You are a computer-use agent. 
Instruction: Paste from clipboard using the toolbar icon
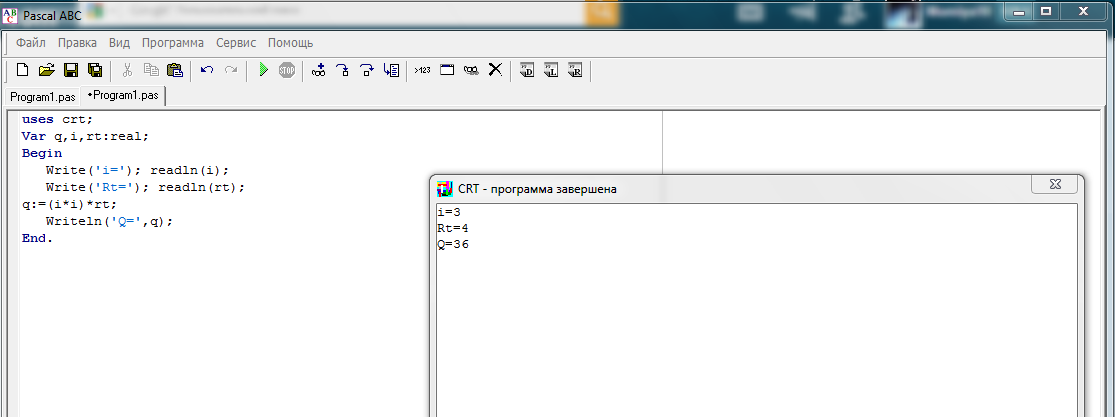pyautogui.click(x=174, y=70)
